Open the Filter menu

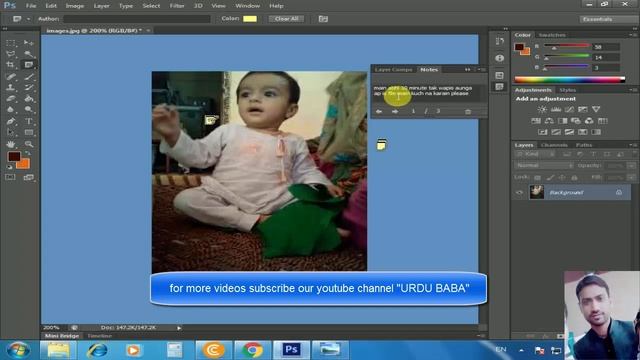pos(177,6)
